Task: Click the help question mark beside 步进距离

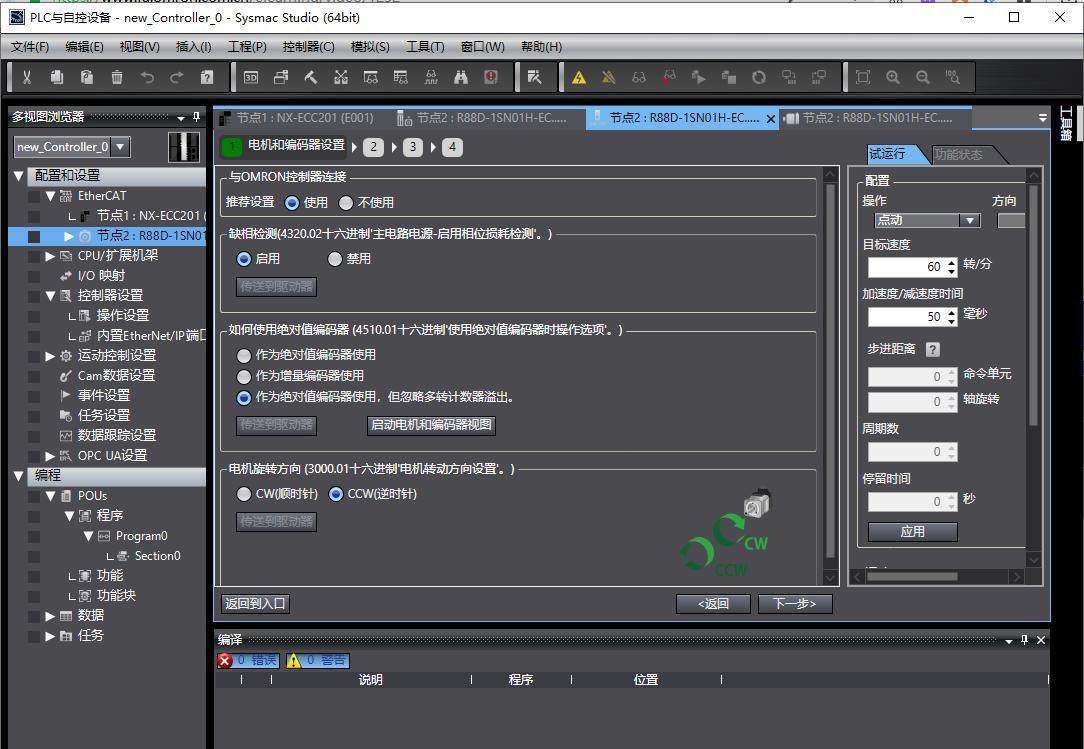Action: (933, 349)
